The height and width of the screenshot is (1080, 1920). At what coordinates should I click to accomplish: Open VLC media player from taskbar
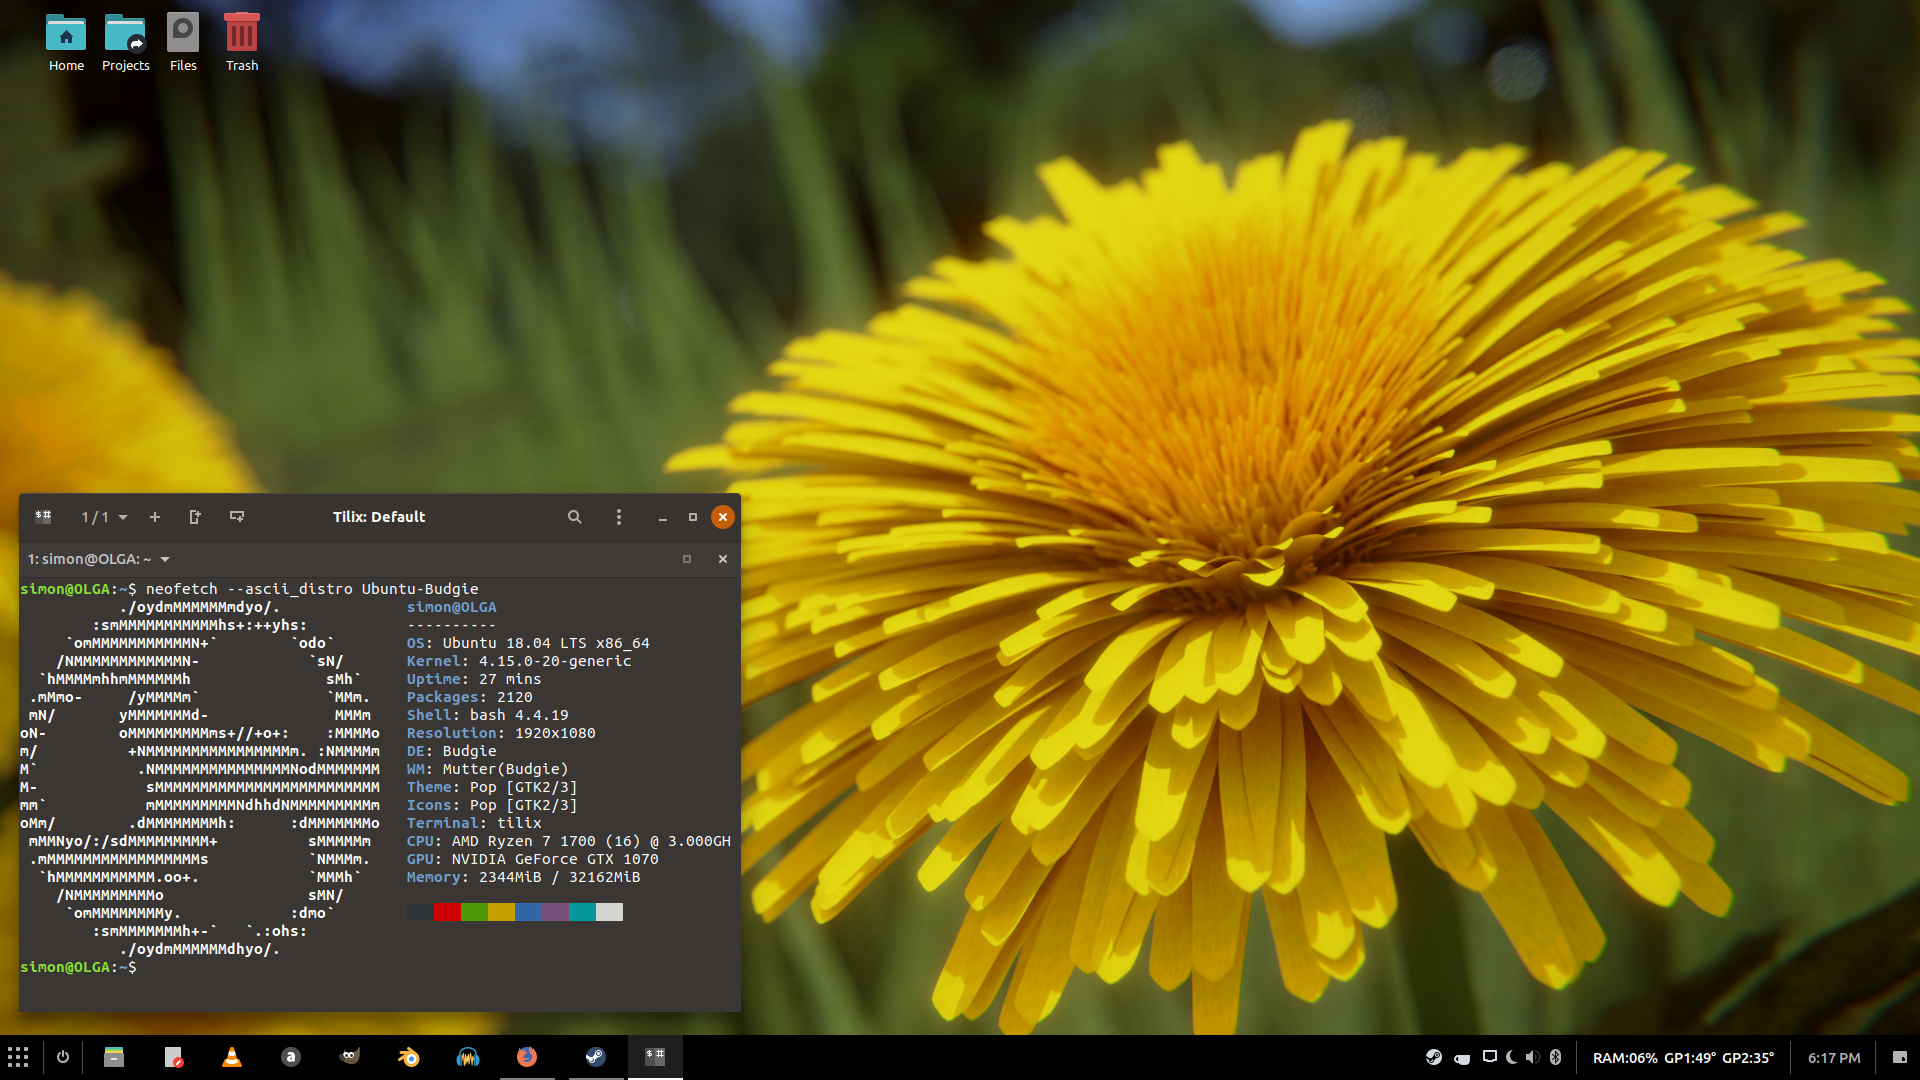pos(232,1057)
